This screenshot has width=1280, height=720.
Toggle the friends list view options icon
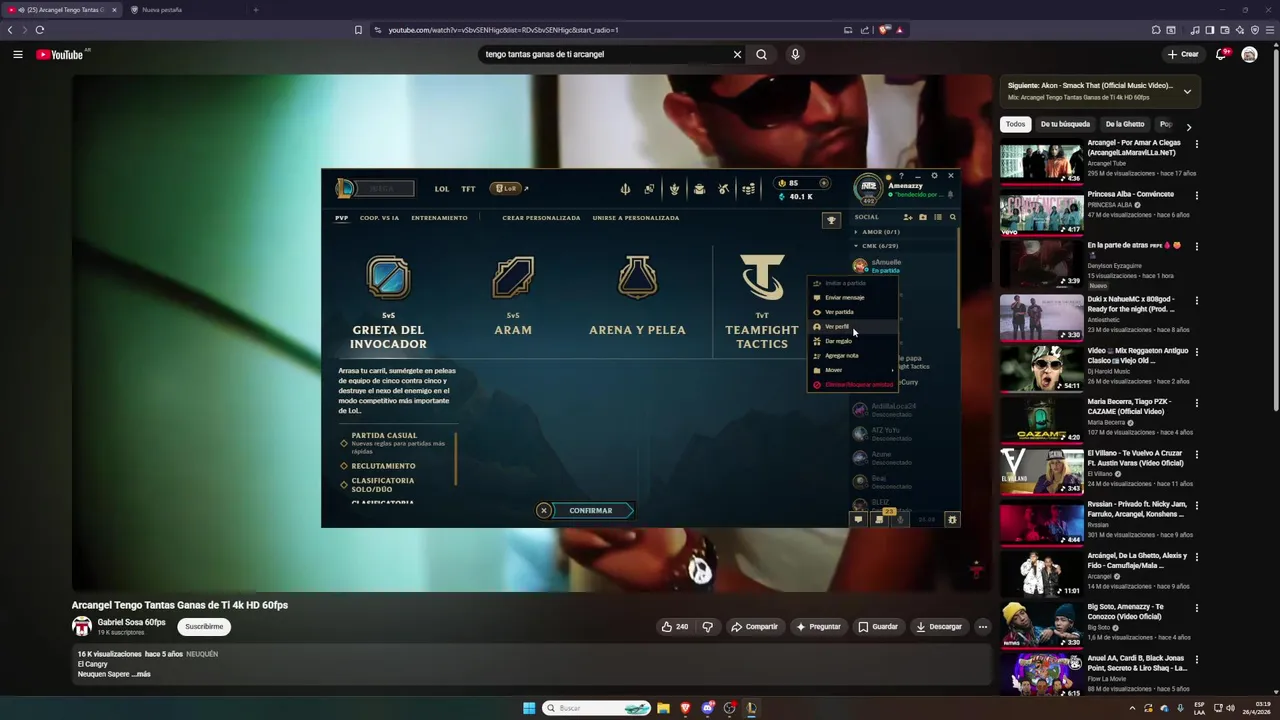click(938, 217)
